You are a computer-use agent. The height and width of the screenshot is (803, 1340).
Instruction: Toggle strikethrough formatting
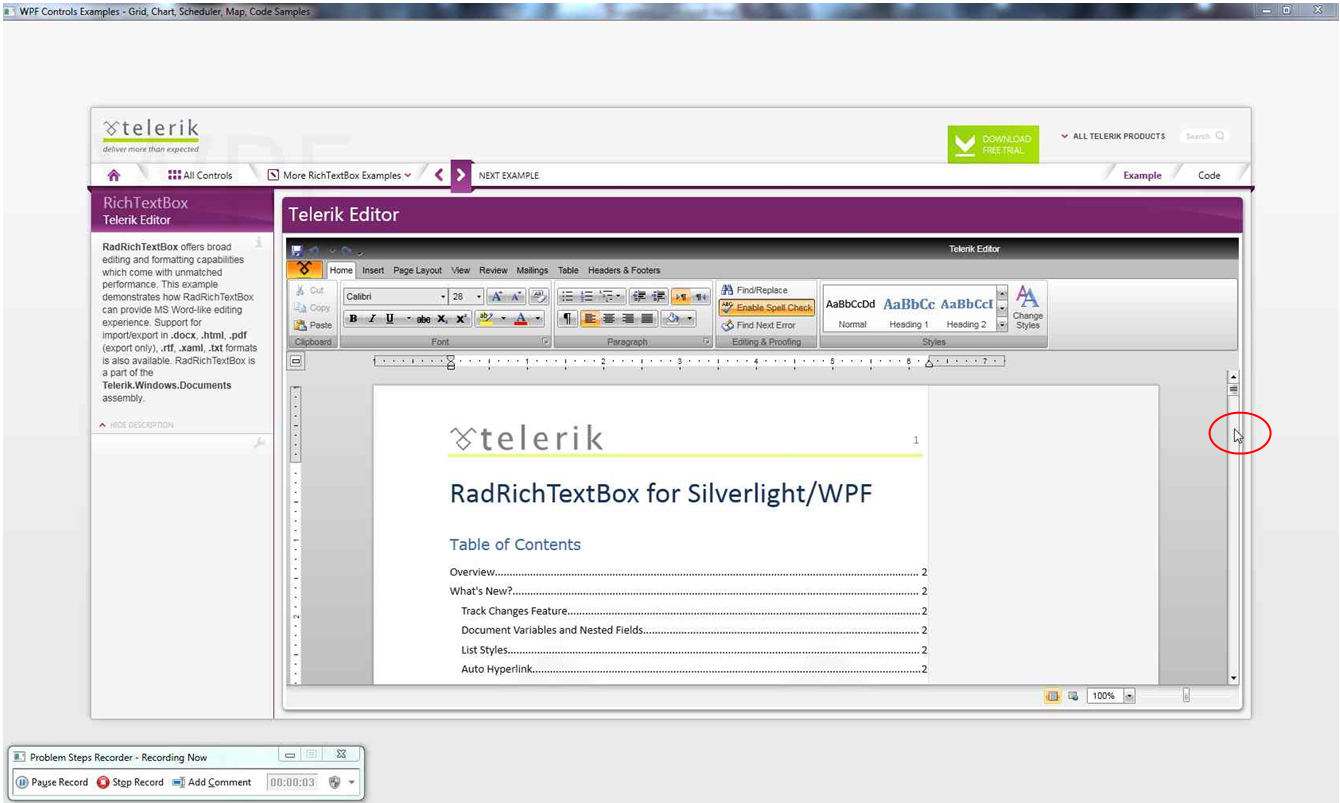[423, 319]
